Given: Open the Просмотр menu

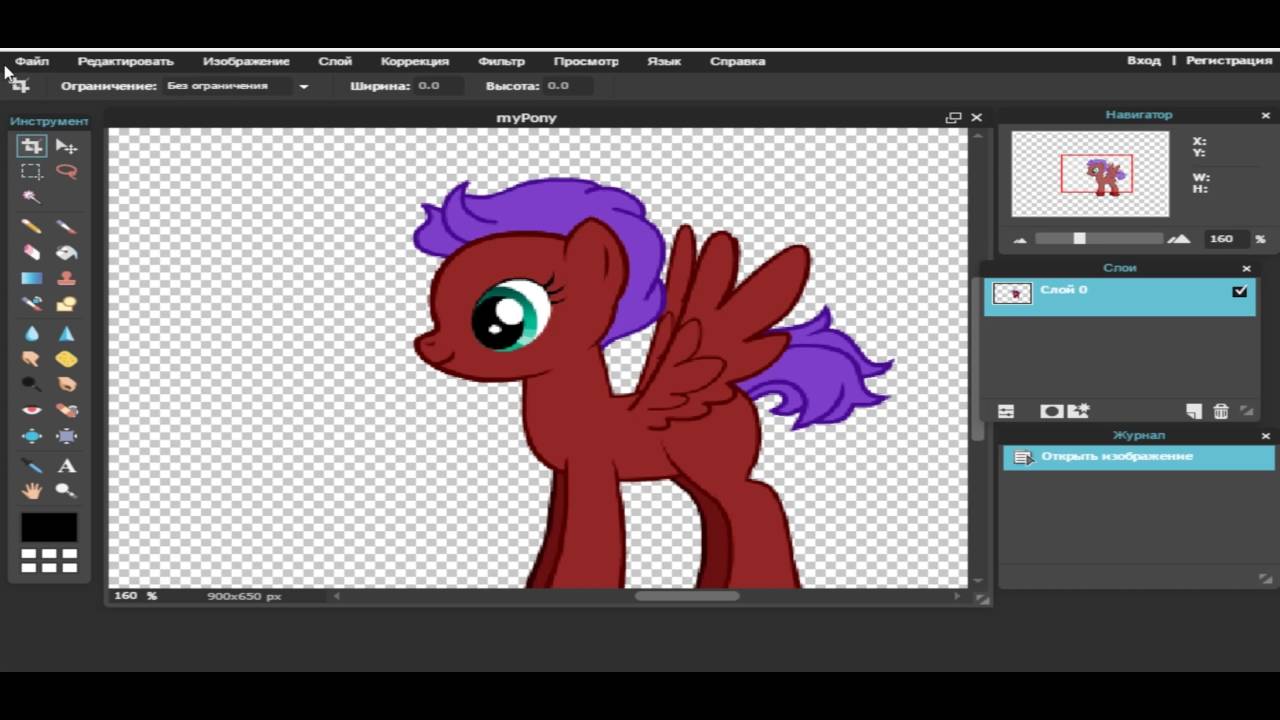Looking at the screenshot, I should pos(586,61).
